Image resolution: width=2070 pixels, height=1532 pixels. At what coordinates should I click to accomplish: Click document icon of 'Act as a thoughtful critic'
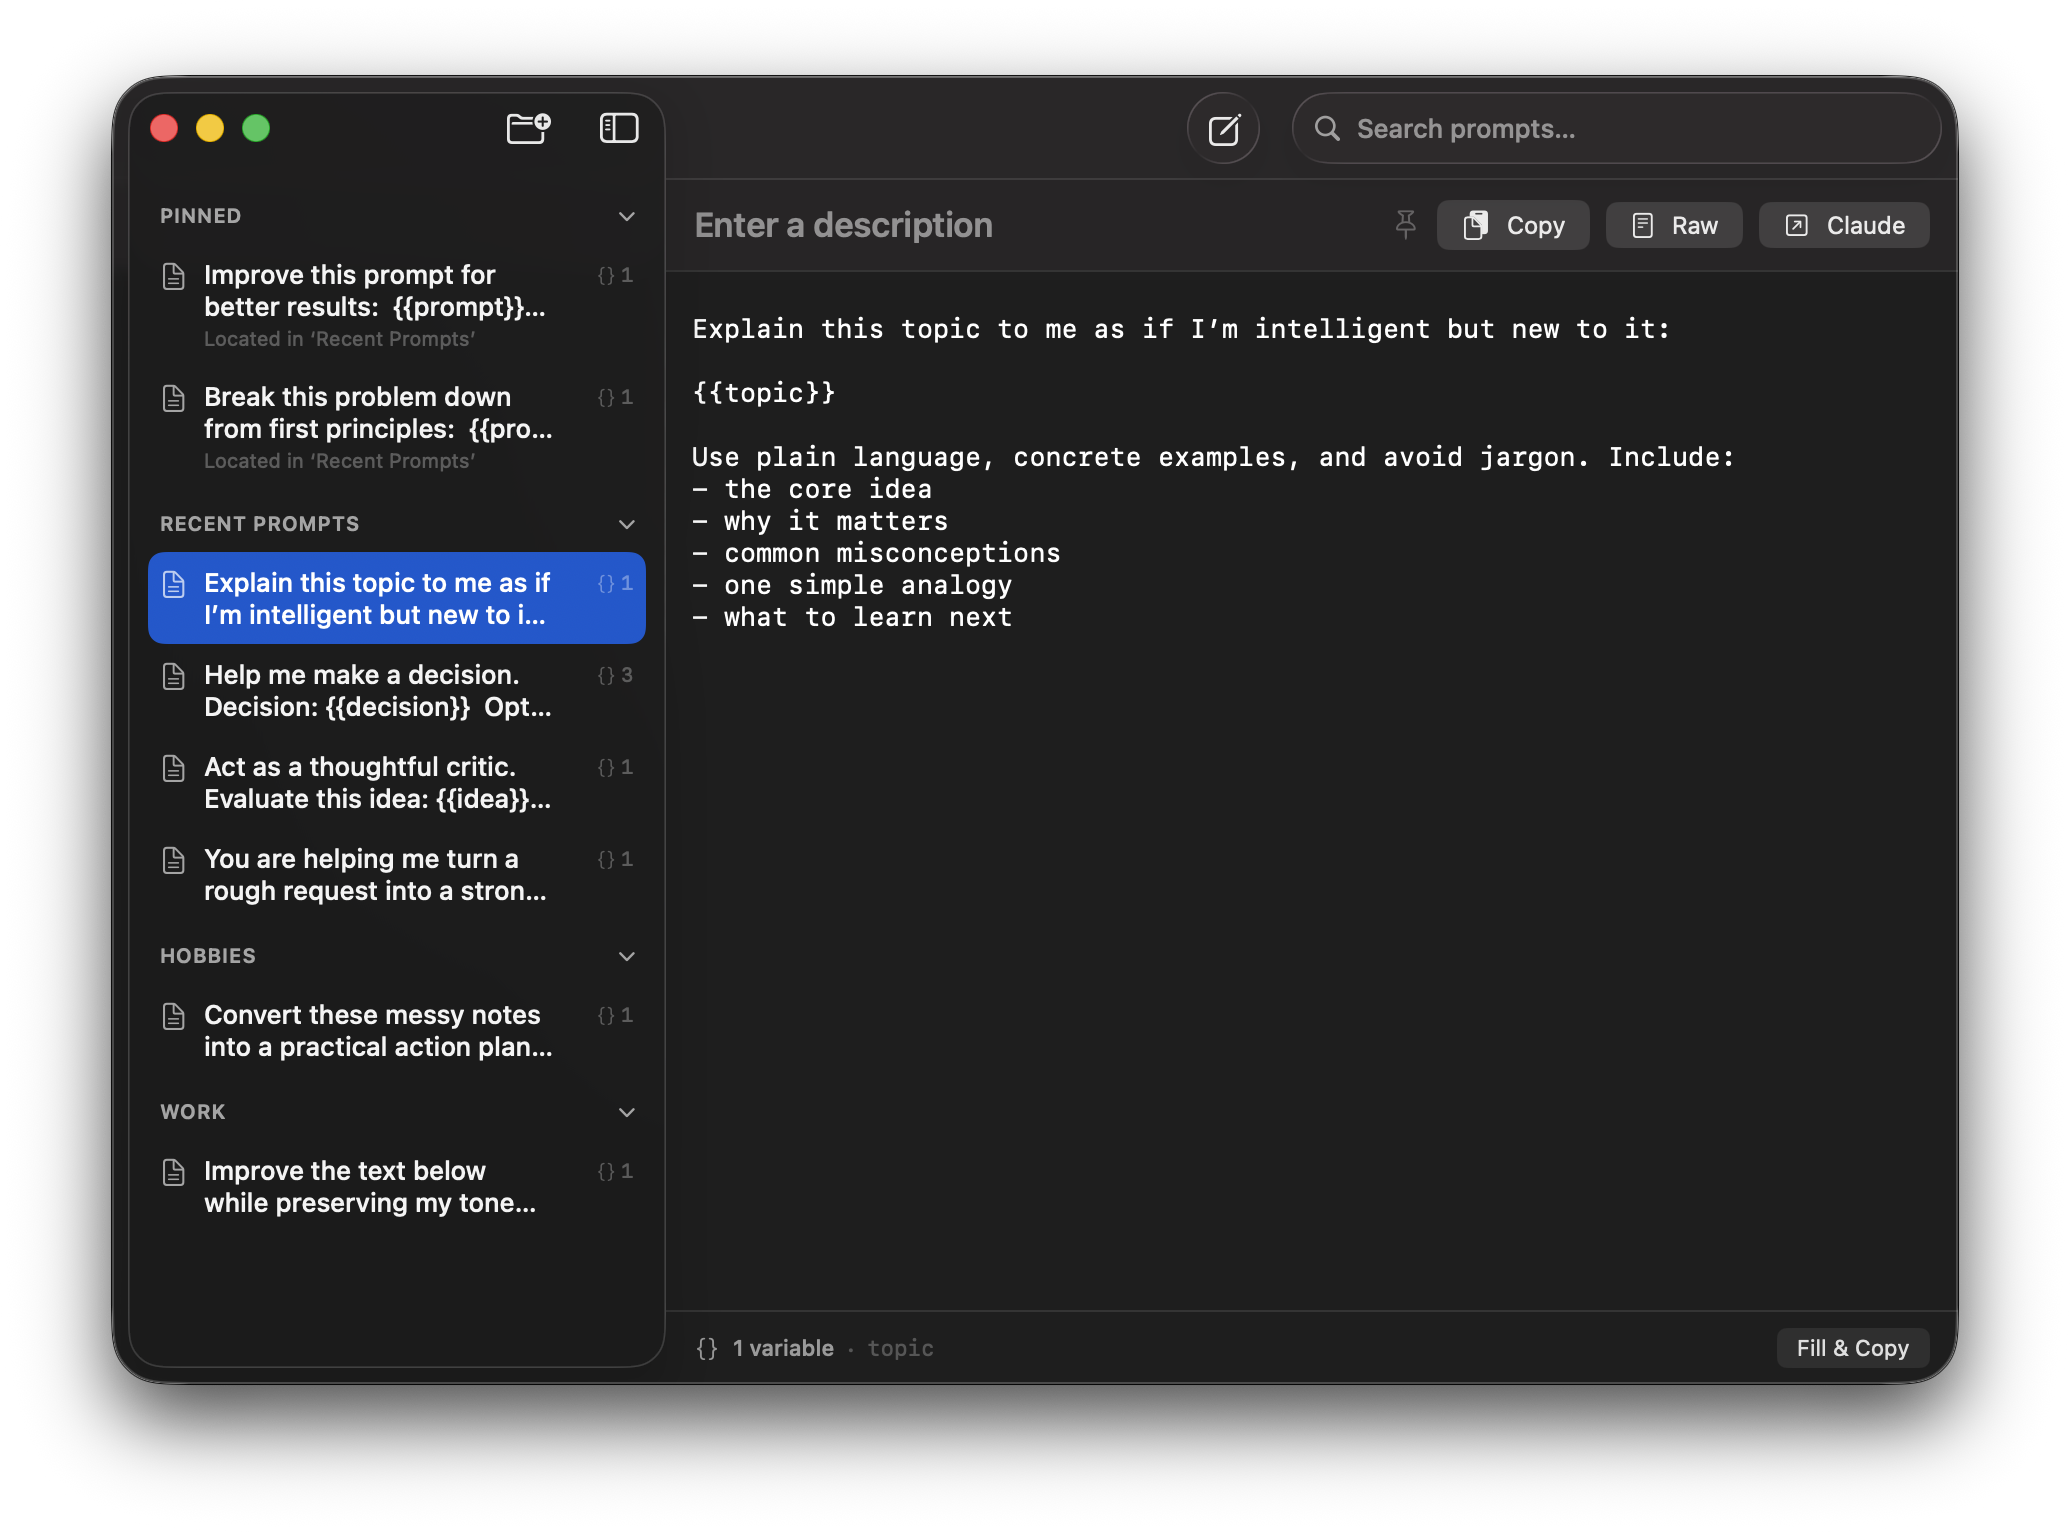(174, 768)
